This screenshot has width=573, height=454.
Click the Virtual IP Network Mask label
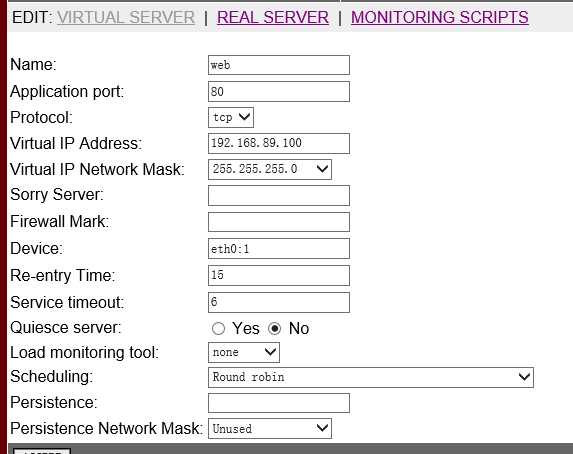coord(97,169)
